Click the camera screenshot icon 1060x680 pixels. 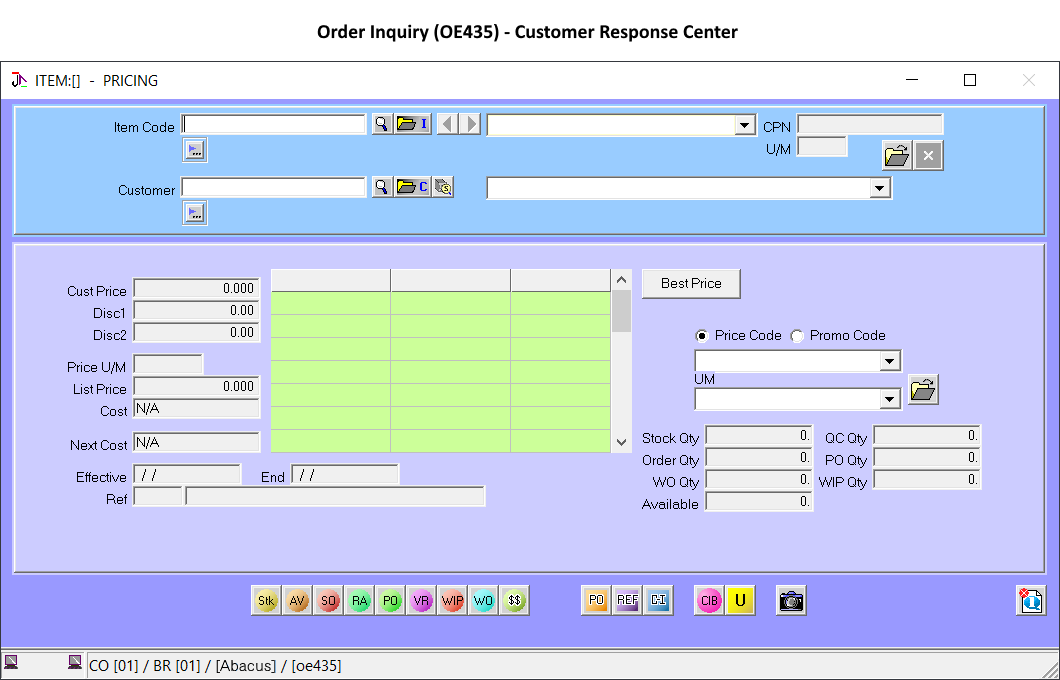[790, 600]
